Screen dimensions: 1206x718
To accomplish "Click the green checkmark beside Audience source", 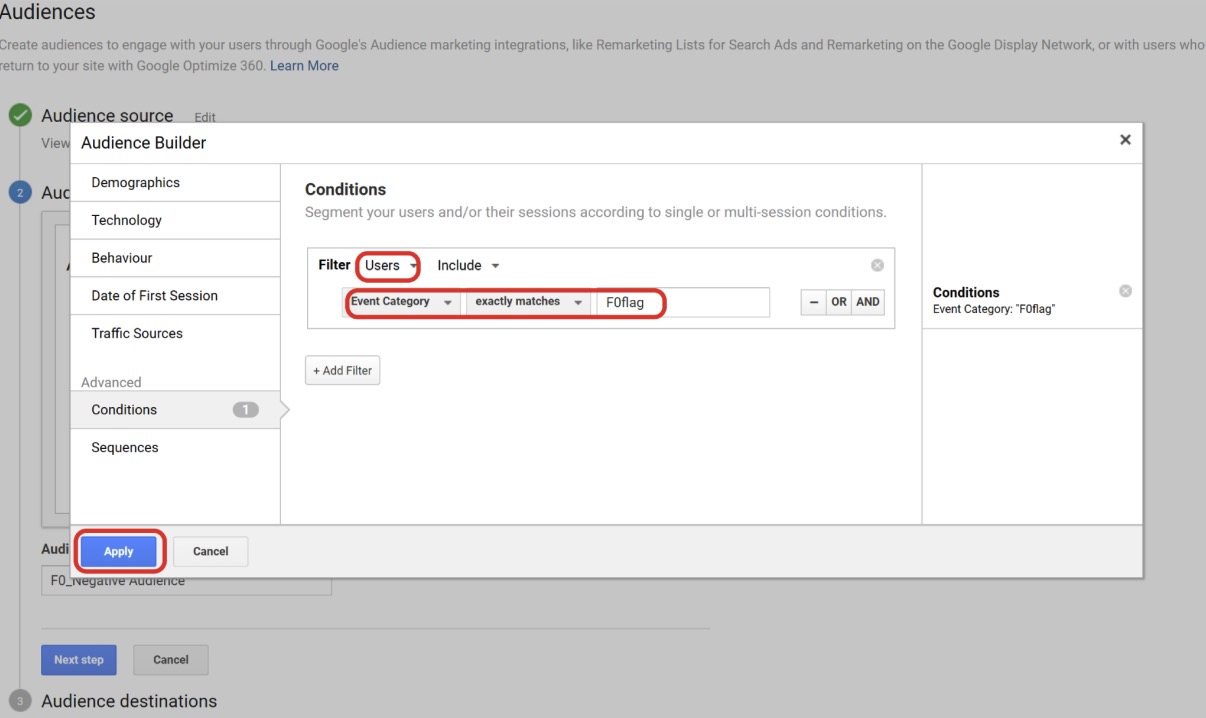I will coord(20,115).
